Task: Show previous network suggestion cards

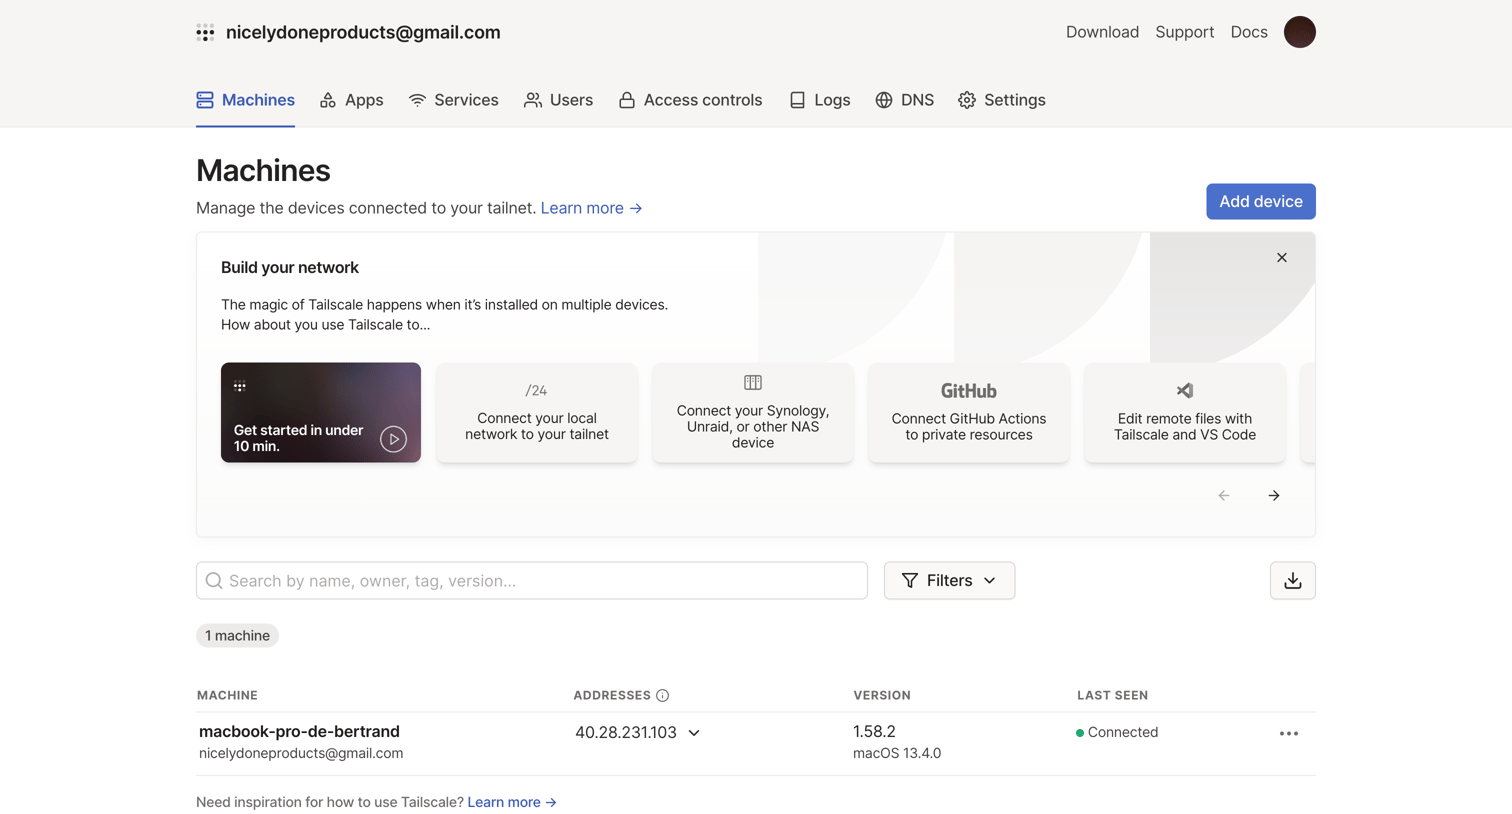Action: click(1223, 496)
